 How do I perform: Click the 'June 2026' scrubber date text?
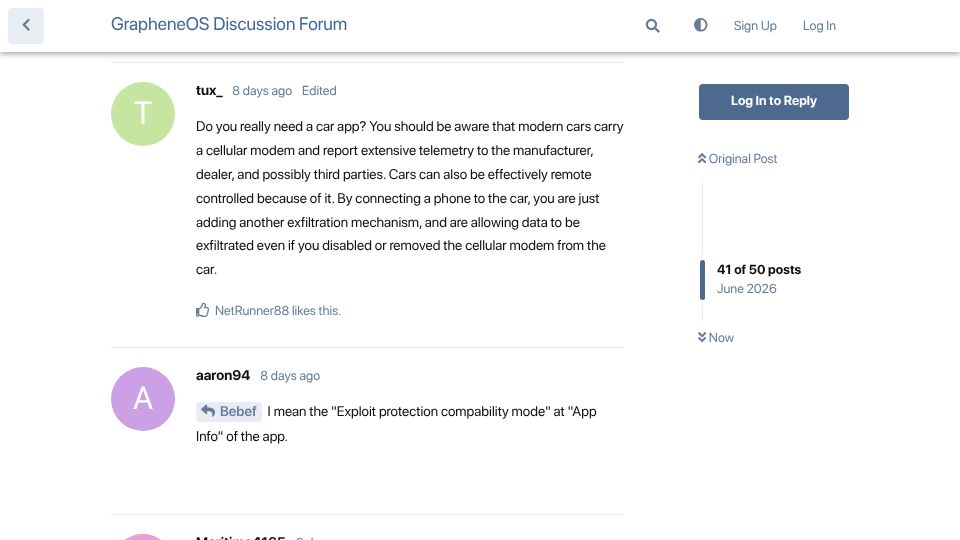746,288
